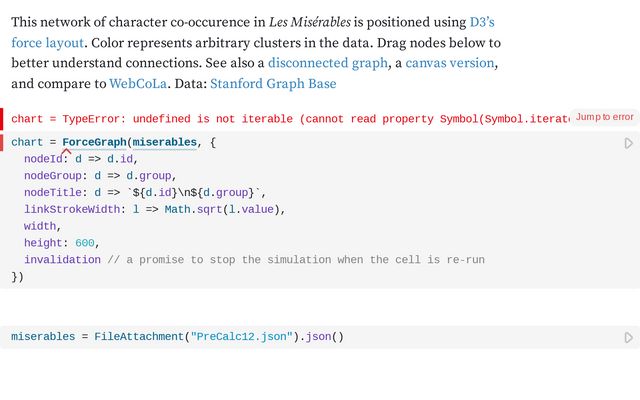Run the chart cell with its play icon
The height and width of the screenshot is (400, 640).
click(x=628, y=144)
